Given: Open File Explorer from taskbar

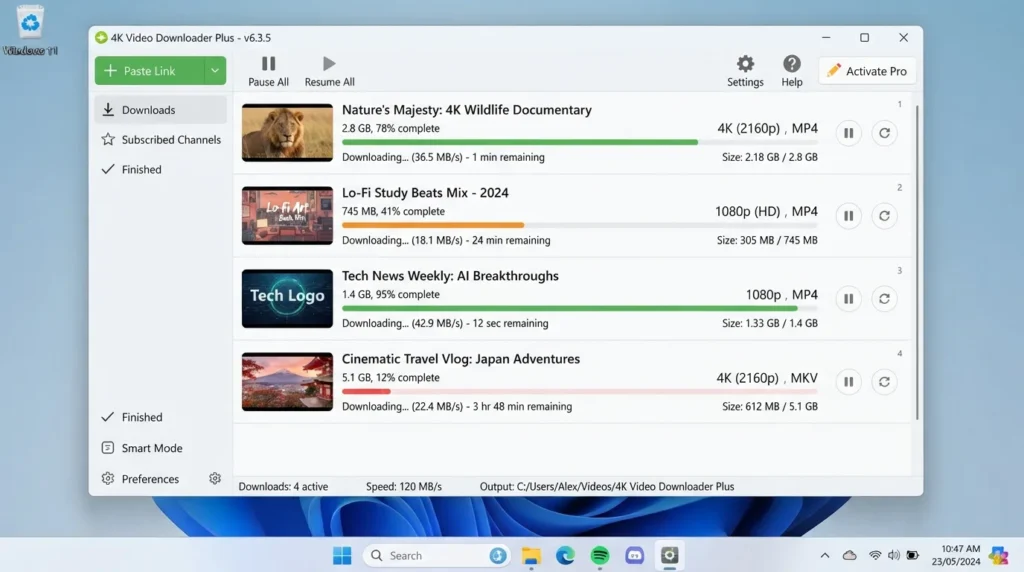Looking at the screenshot, I should [531, 556].
